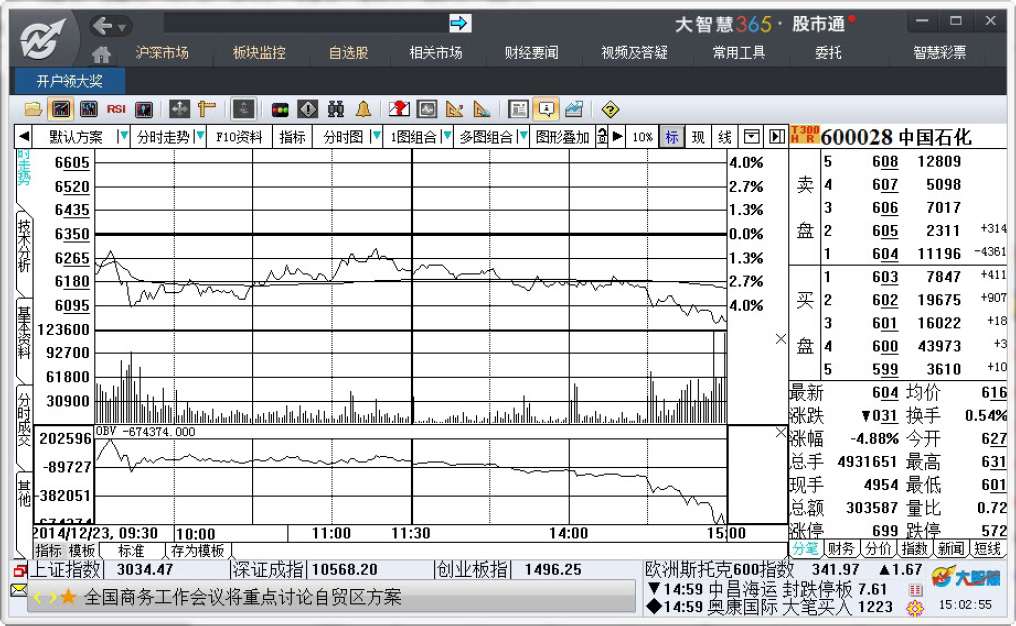Click the signpost toolbar icon
The image size is (1016, 626).
point(207,109)
